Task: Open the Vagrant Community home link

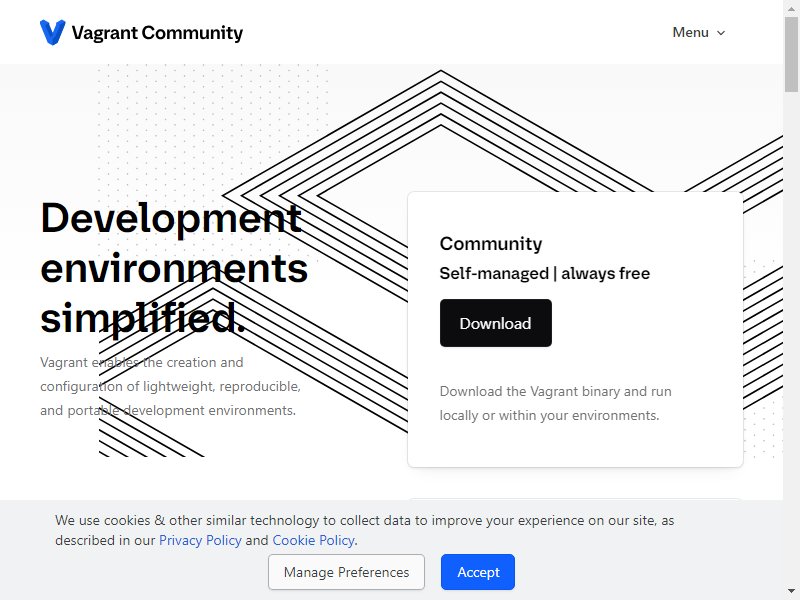Action: pos(141,32)
